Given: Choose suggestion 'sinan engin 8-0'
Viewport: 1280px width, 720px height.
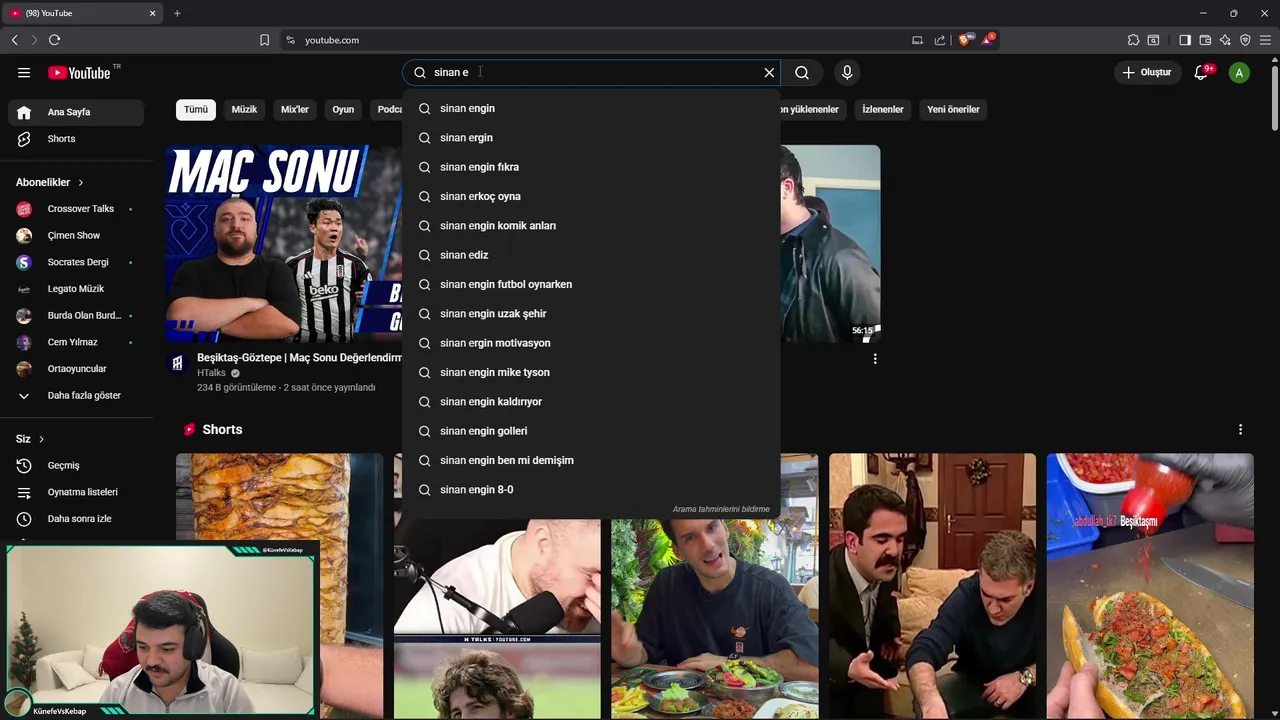Looking at the screenshot, I should [591, 489].
